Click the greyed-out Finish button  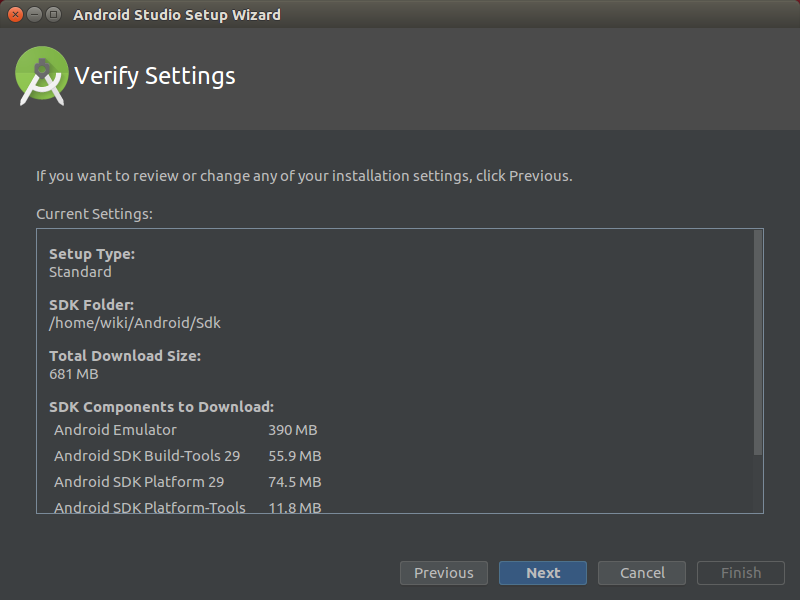[741, 573]
